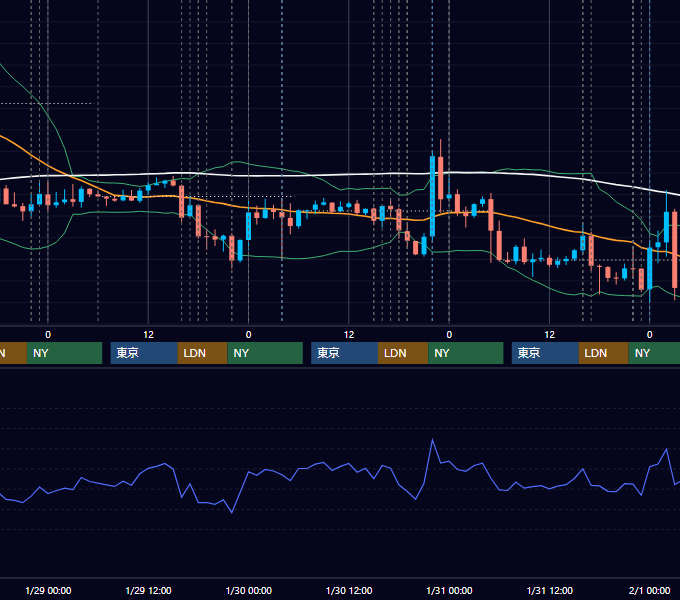Click the 2/1 00:00 time axis label
This screenshot has height=600, width=680.
pos(650,590)
